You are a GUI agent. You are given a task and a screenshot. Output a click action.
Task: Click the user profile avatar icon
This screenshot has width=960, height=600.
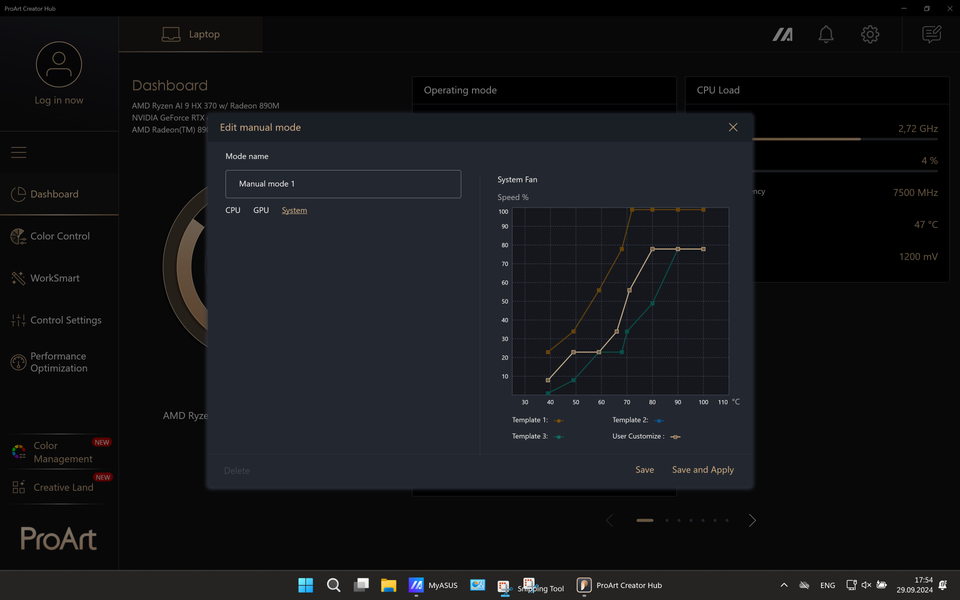coord(59,64)
